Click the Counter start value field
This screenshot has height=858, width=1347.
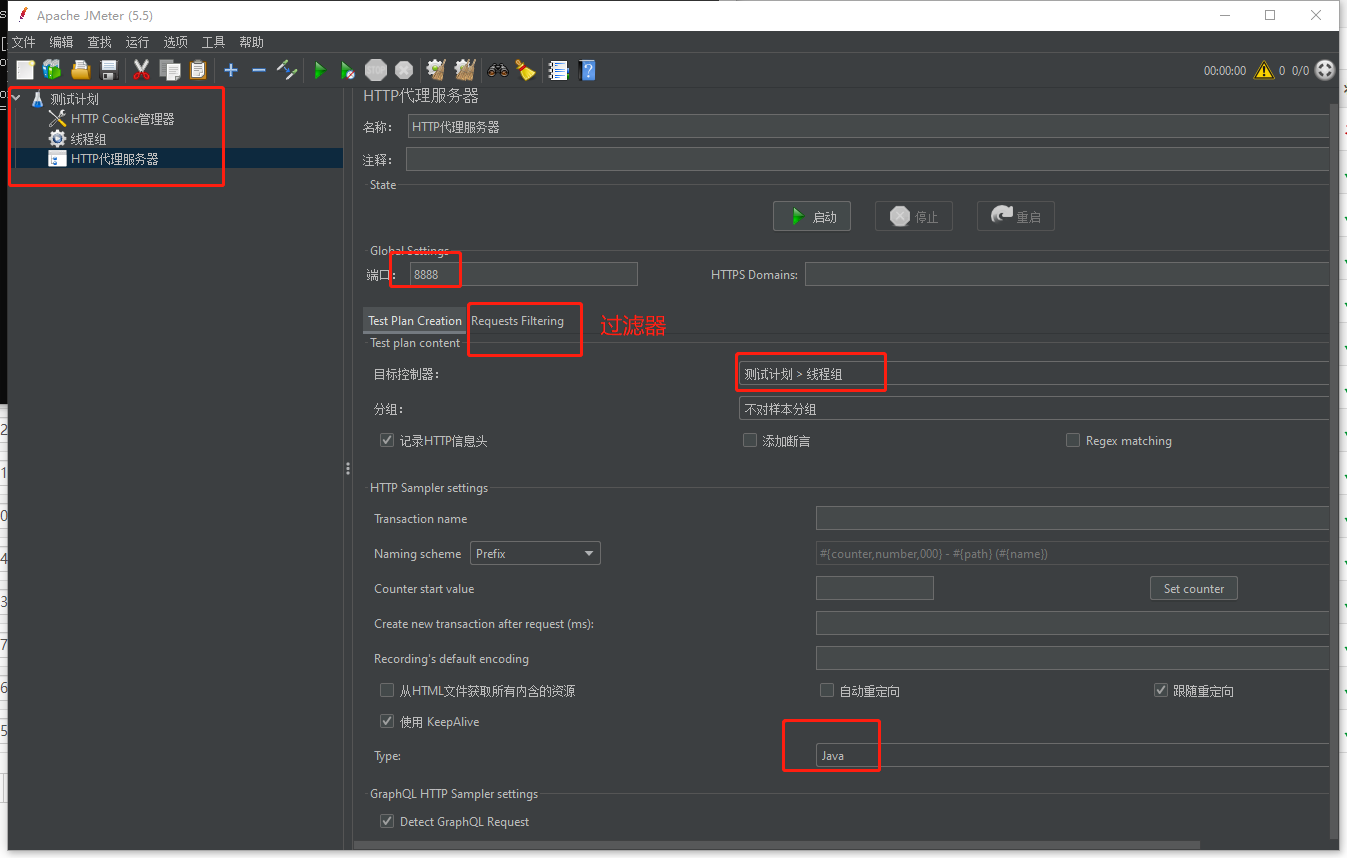(875, 588)
